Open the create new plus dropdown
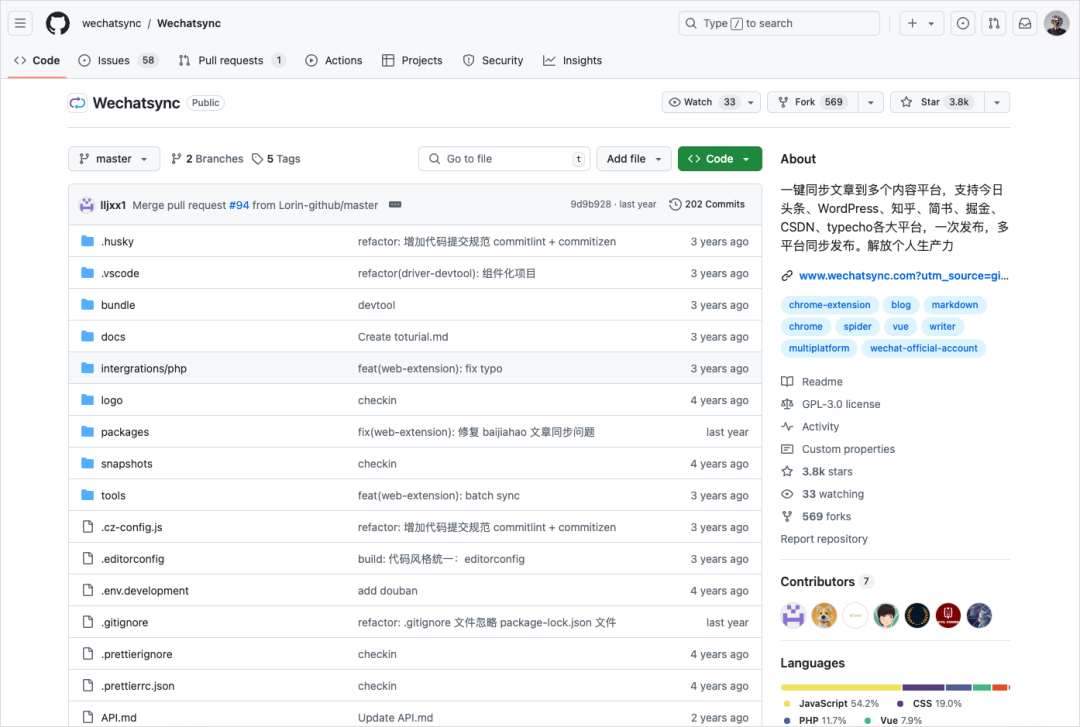This screenshot has width=1080, height=727. coord(921,23)
